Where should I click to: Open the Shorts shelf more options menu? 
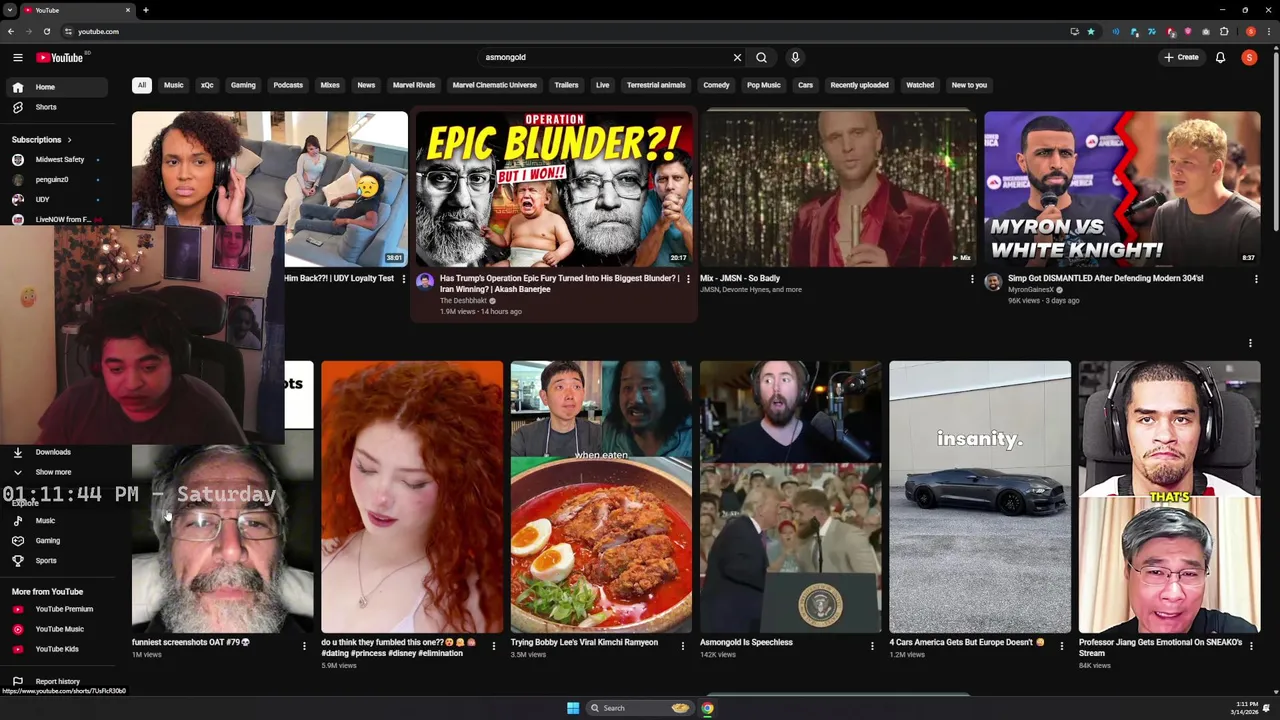click(1250, 343)
